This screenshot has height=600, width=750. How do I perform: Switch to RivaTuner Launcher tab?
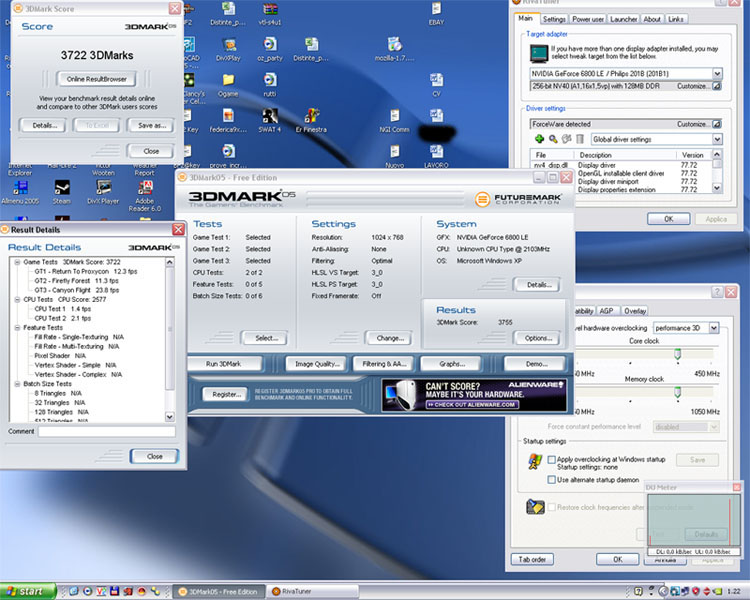pyautogui.click(x=624, y=19)
